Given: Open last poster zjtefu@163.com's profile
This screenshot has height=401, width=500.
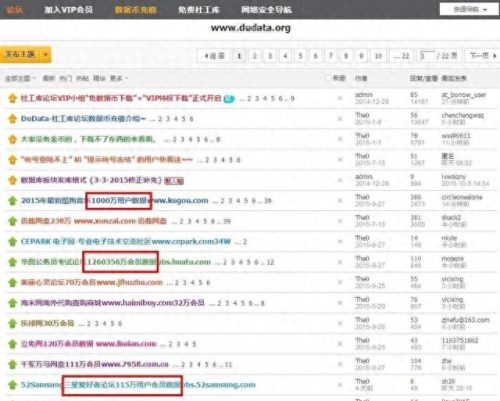Looking at the screenshot, I should point(465,320).
